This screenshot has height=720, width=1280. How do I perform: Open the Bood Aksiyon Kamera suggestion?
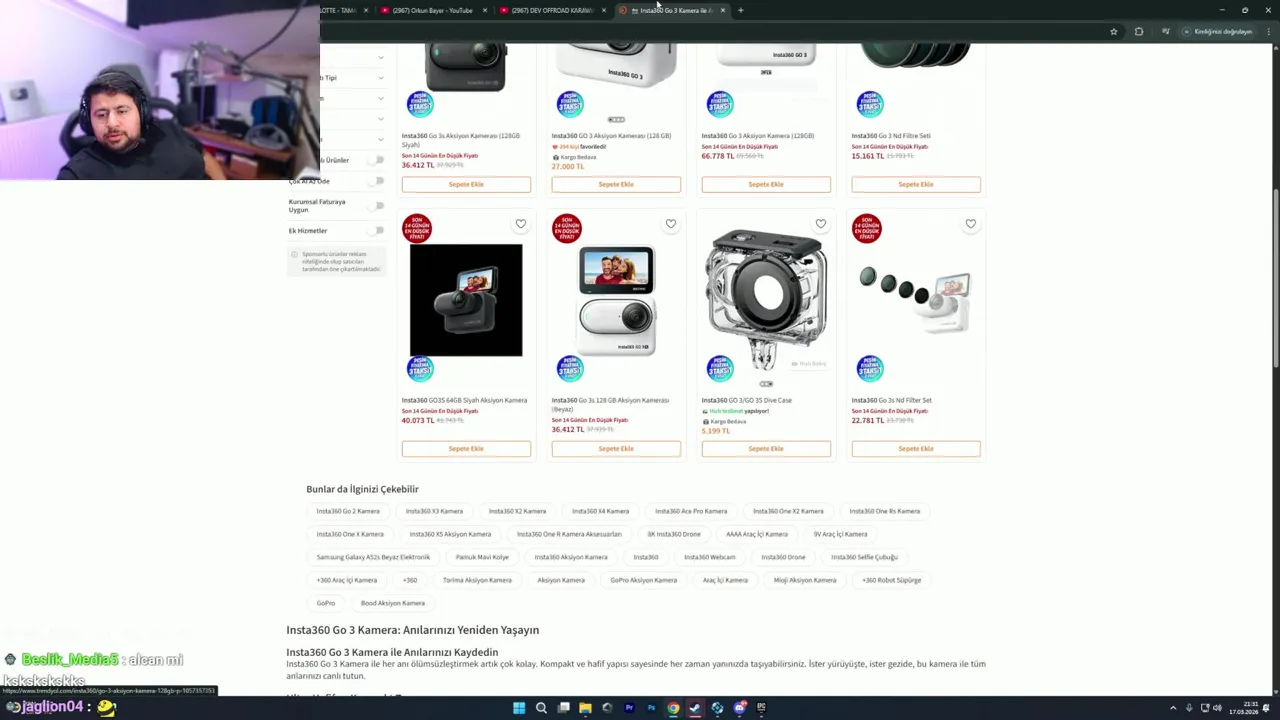click(393, 603)
